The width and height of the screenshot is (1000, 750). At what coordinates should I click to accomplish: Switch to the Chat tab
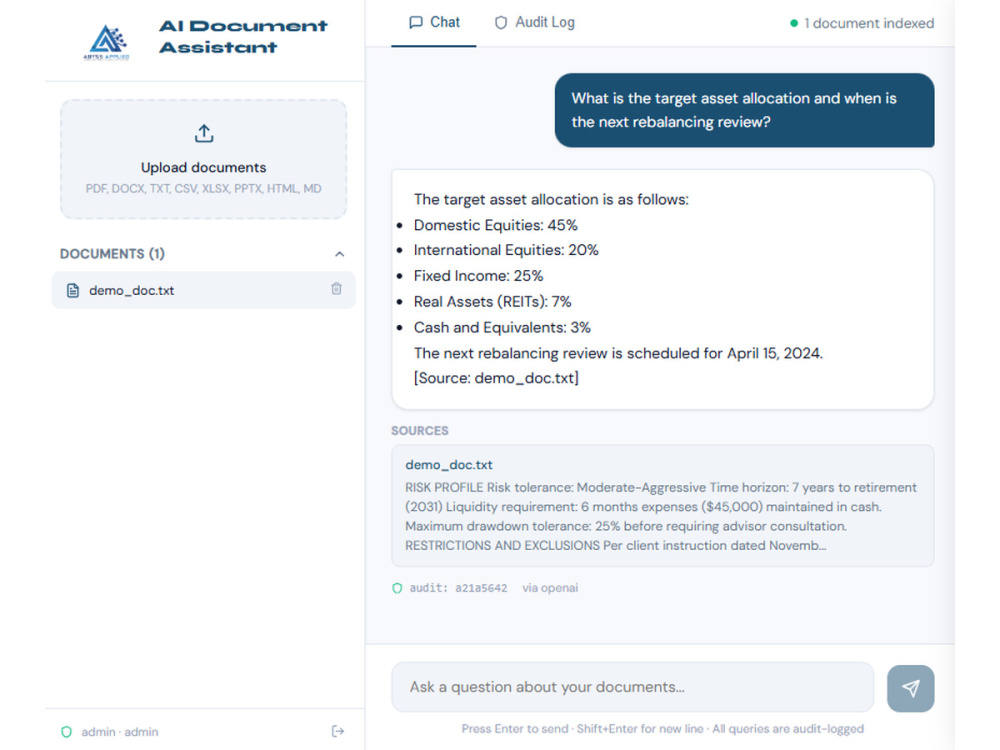[x=434, y=23]
